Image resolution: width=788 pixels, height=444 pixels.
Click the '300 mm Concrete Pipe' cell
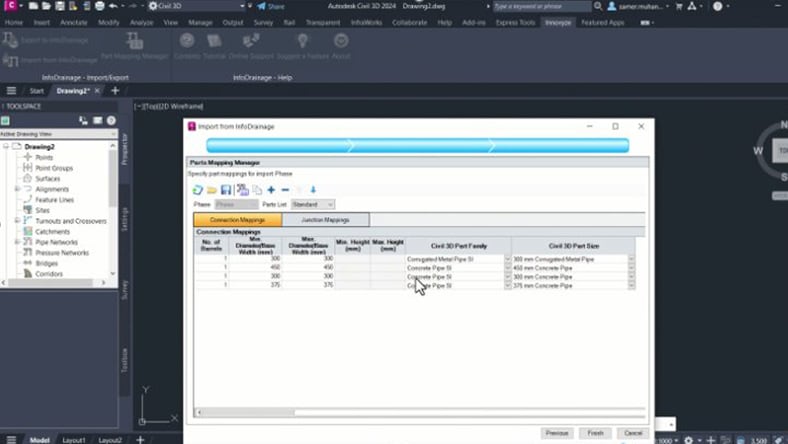point(570,277)
